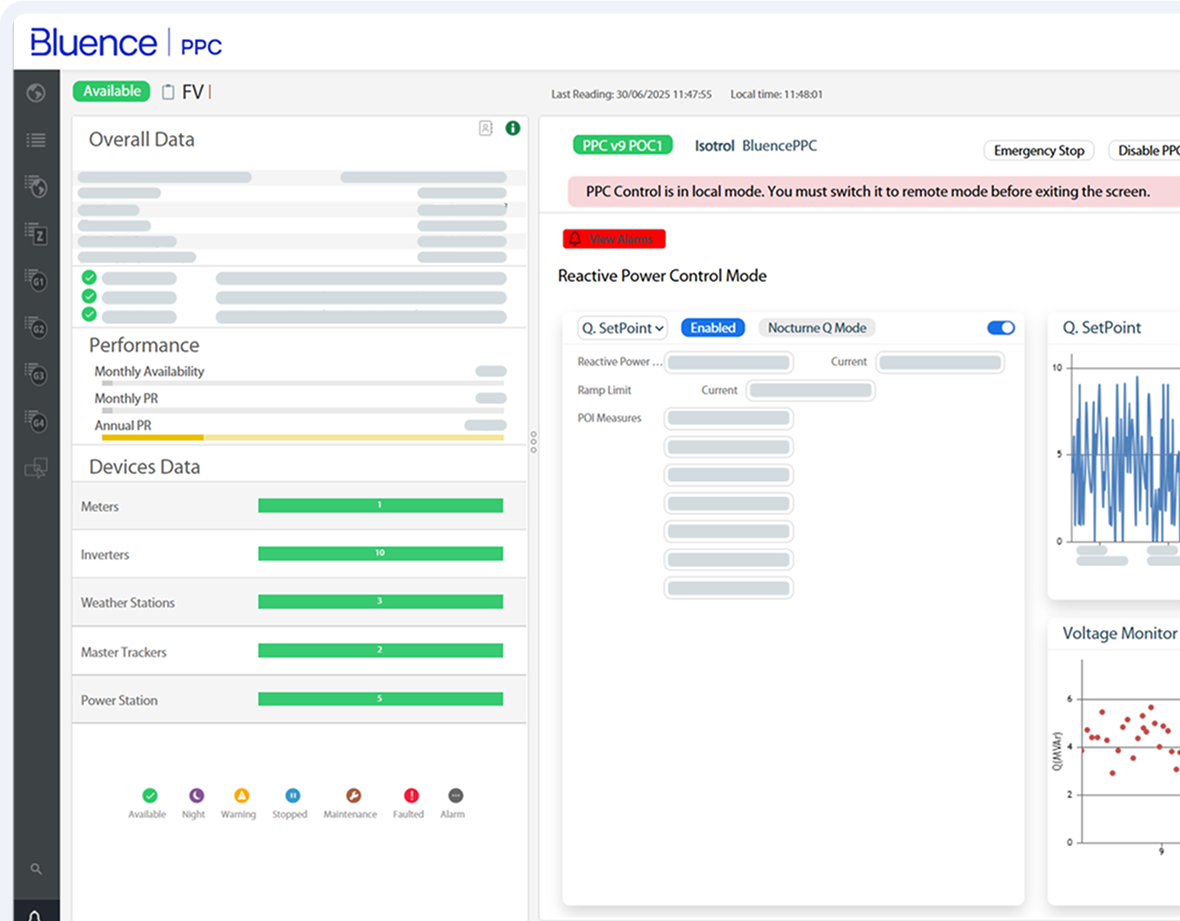
Task: Click the Nocturne Q Mode button
Action: click(x=817, y=328)
